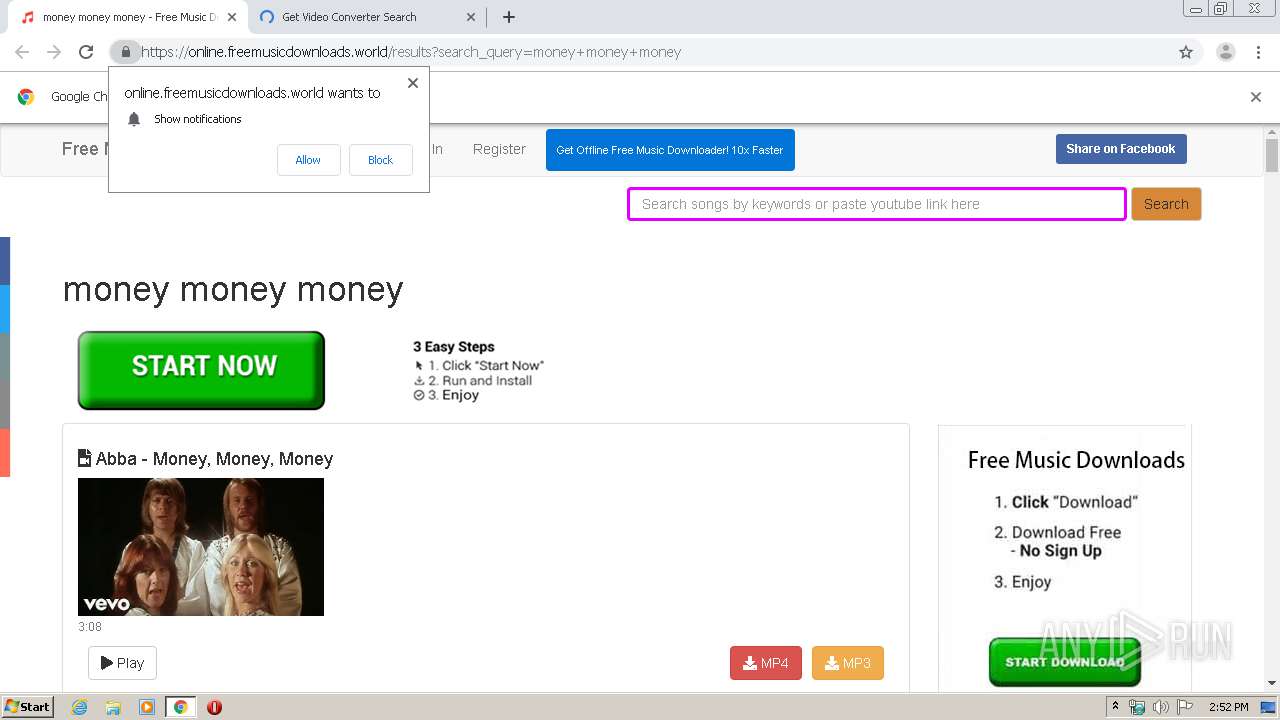Open Internet Explorer from the taskbar

click(x=79, y=707)
